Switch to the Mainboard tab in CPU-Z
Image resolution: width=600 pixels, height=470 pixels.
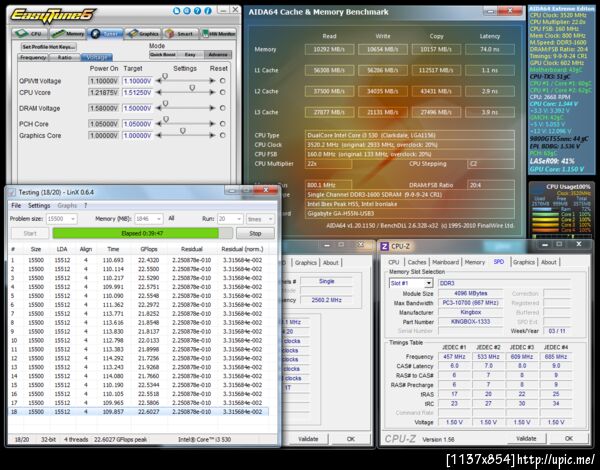445,262
